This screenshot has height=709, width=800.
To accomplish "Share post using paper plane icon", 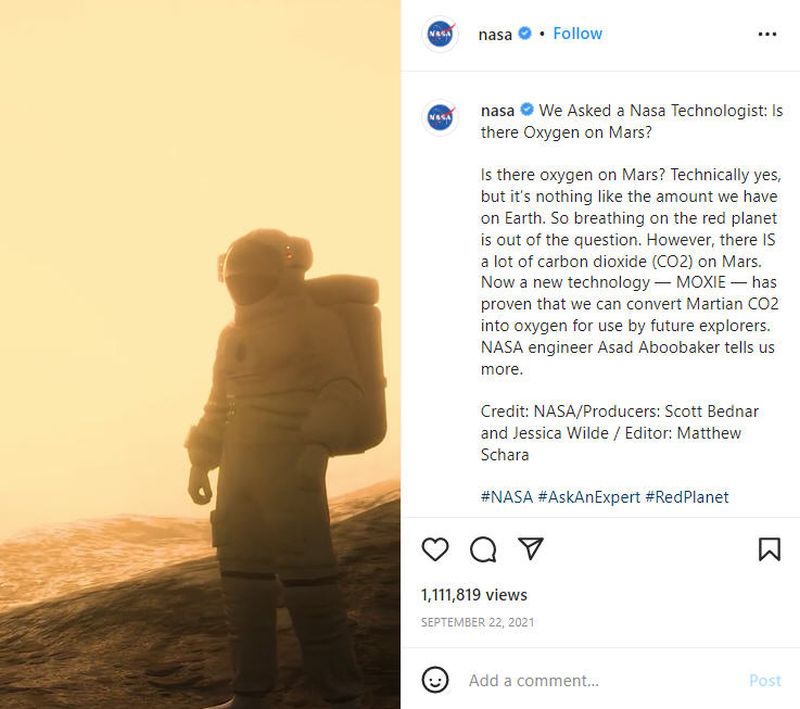I will click(x=531, y=548).
